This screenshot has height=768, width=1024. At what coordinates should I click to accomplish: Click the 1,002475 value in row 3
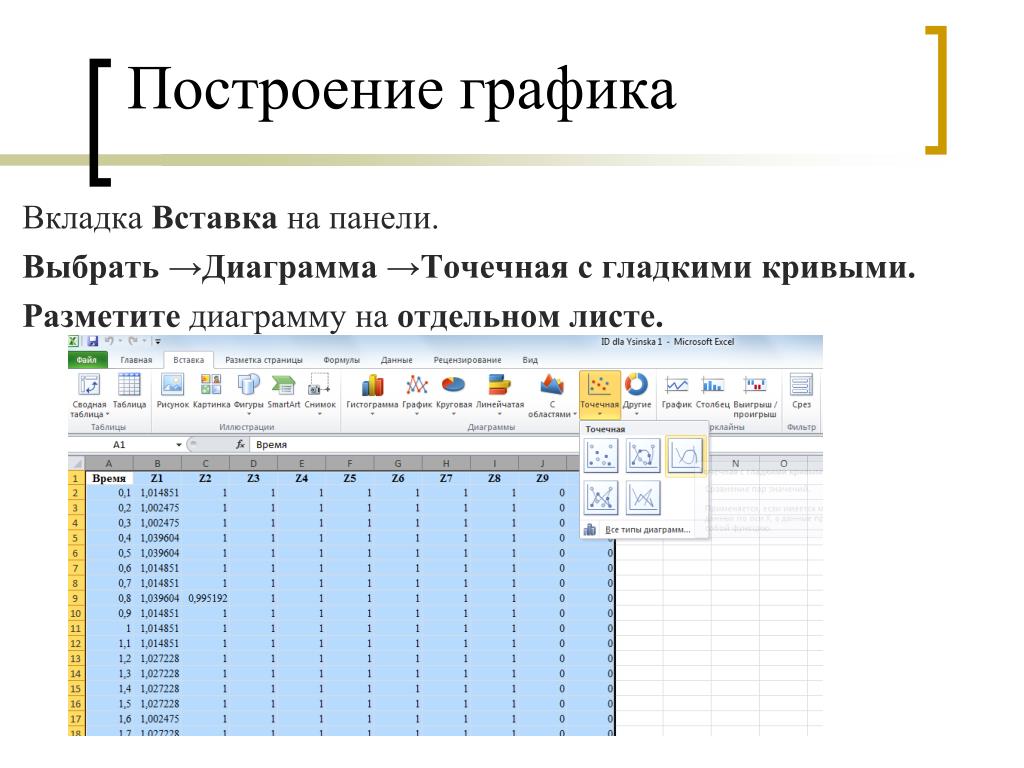point(157,508)
